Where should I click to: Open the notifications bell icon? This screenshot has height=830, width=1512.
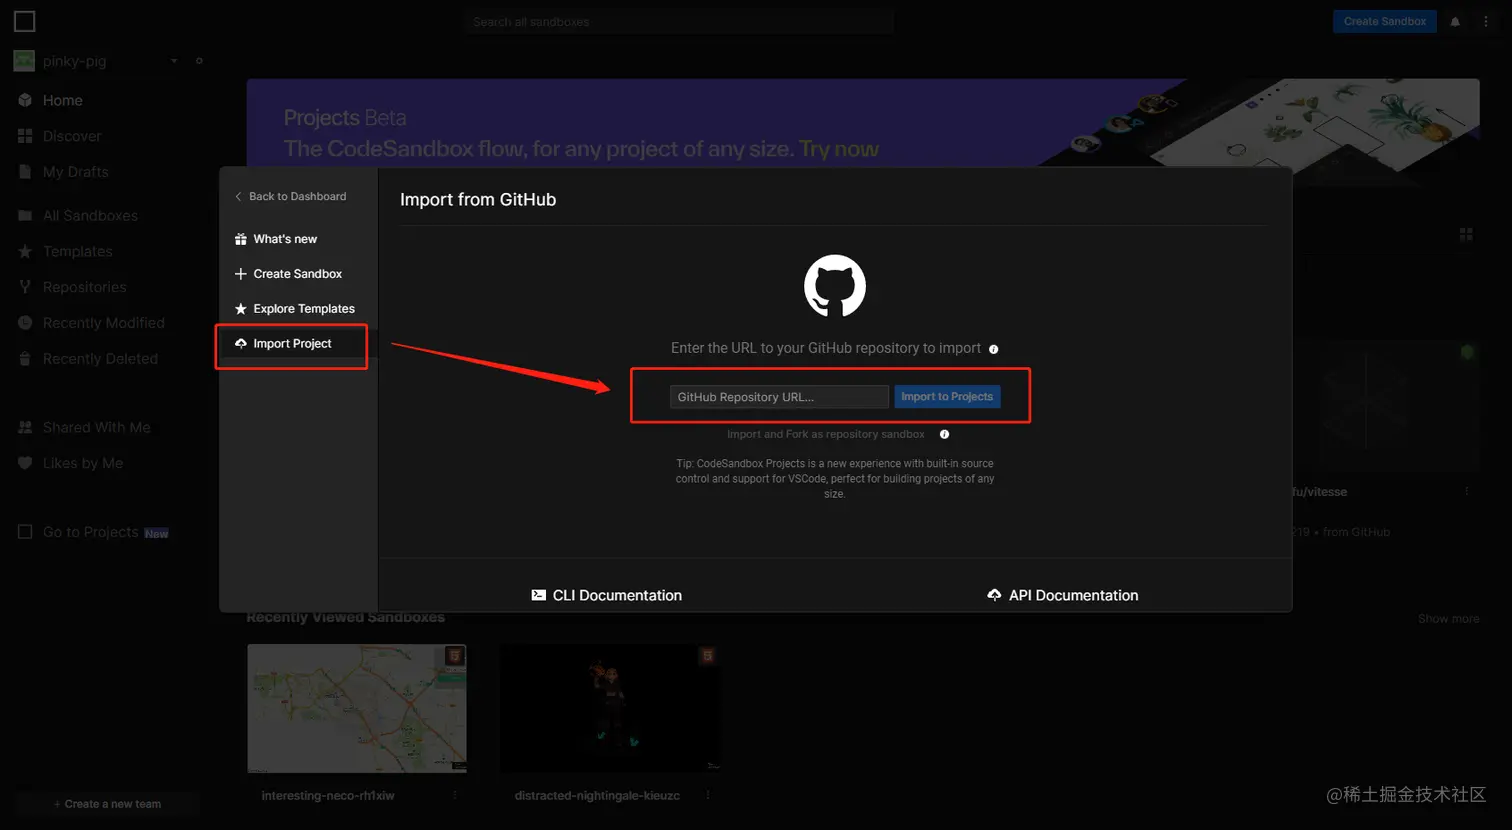coord(1455,21)
